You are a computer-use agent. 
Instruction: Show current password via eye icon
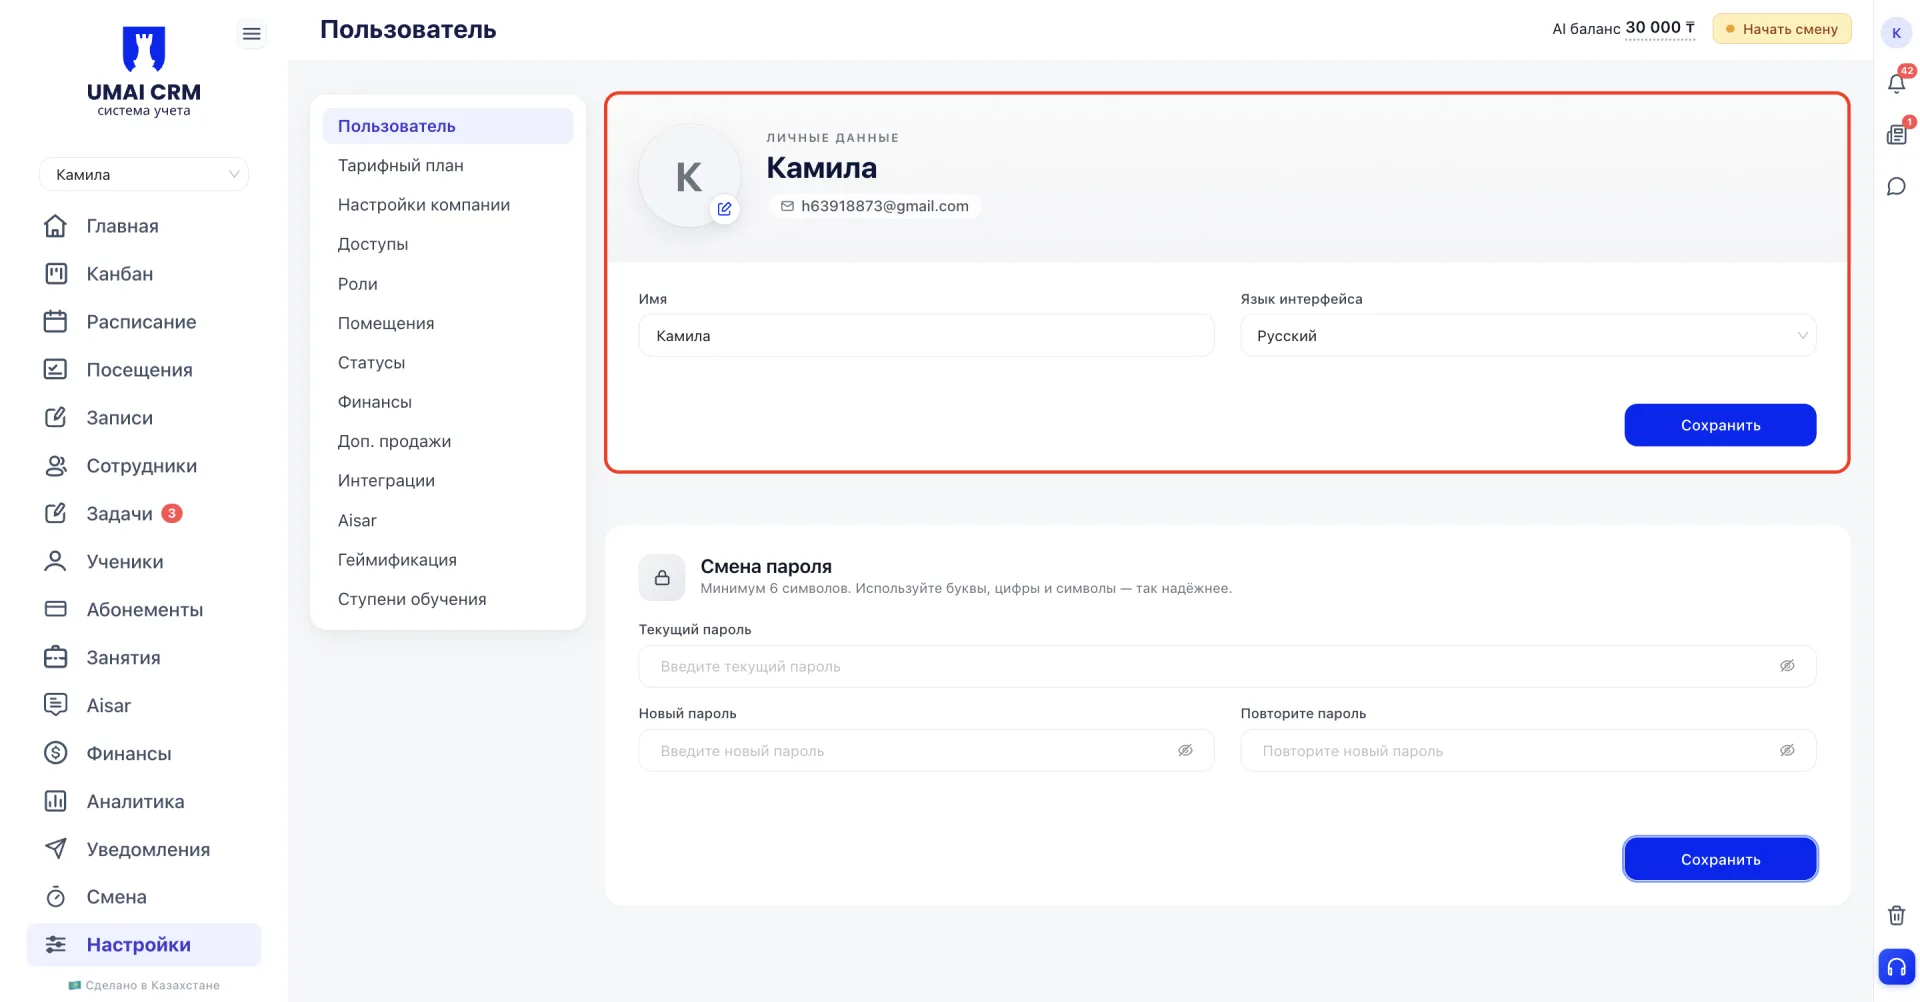(x=1787, y=666)
